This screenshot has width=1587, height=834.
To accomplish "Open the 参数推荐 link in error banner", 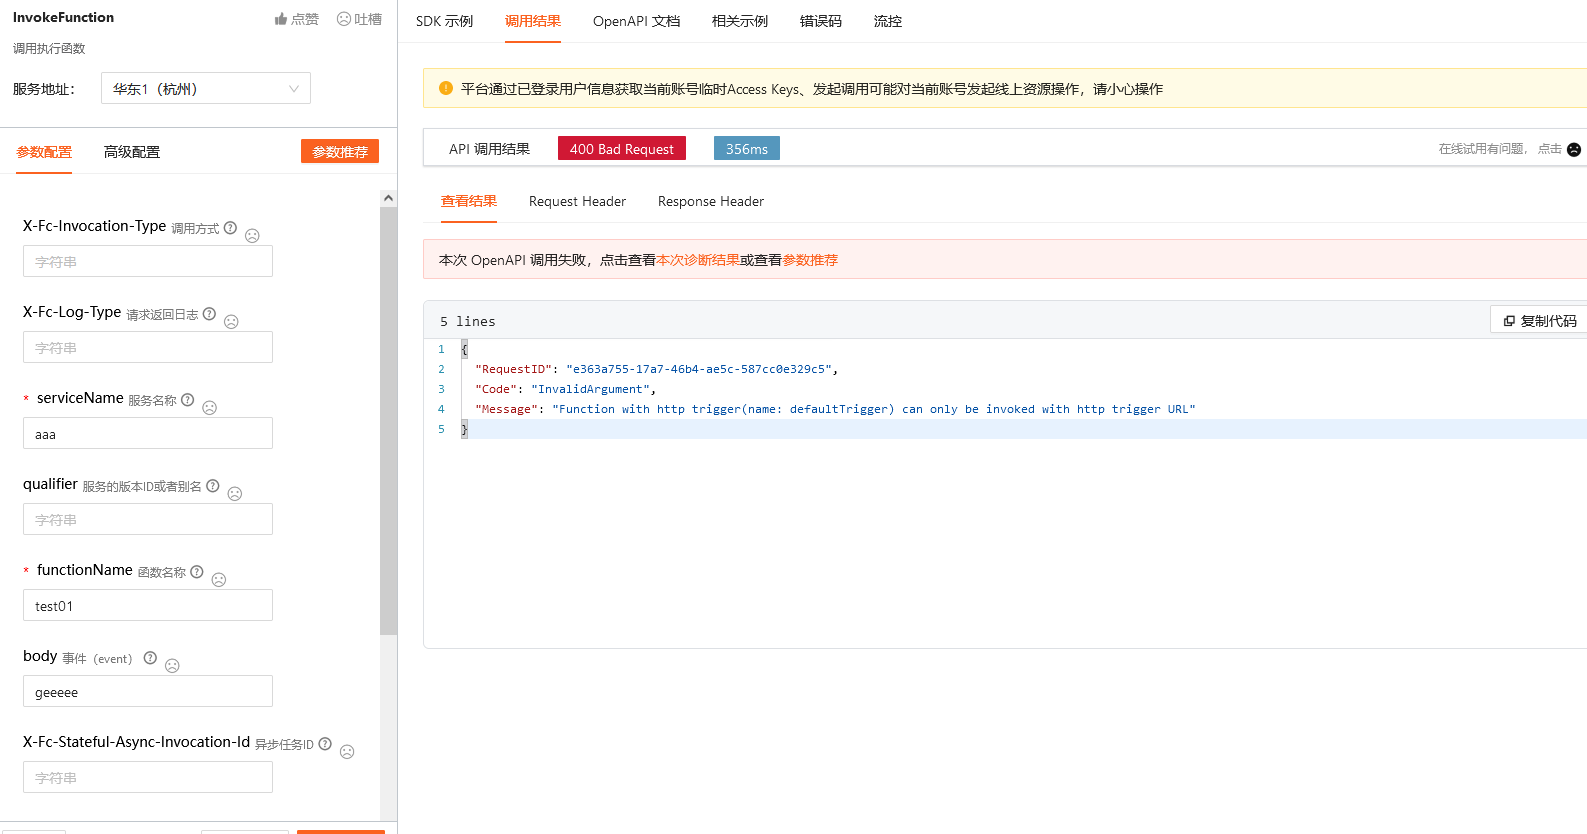I will tap(810, 260).
